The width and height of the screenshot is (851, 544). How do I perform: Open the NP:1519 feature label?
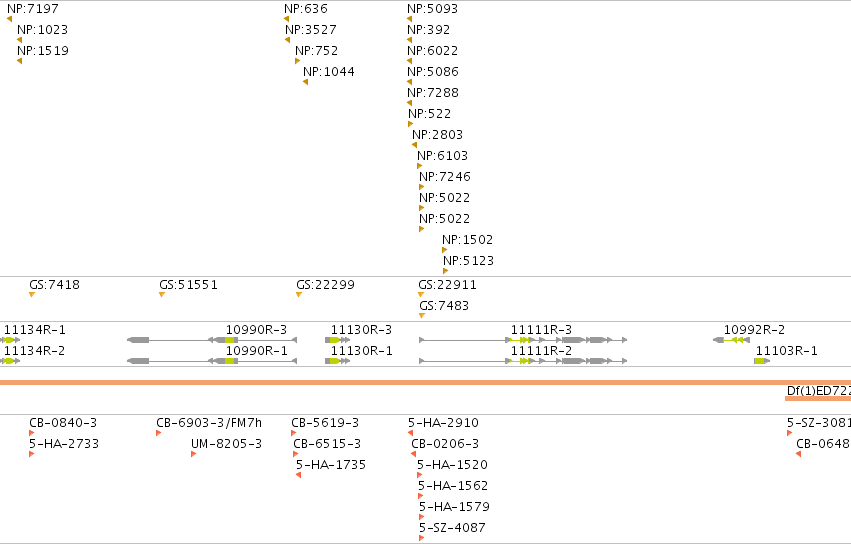43,51
